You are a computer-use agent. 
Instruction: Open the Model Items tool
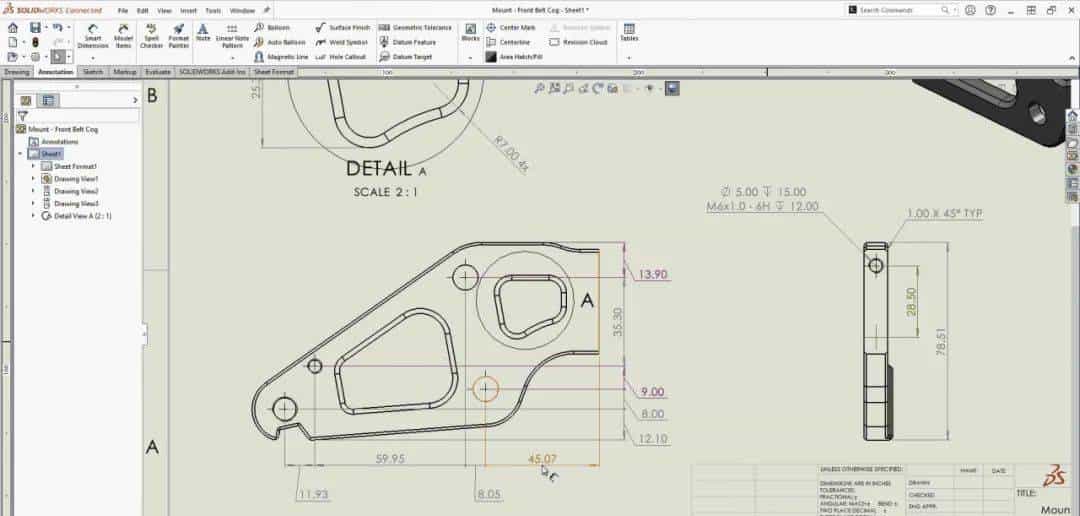click(123, 36)
